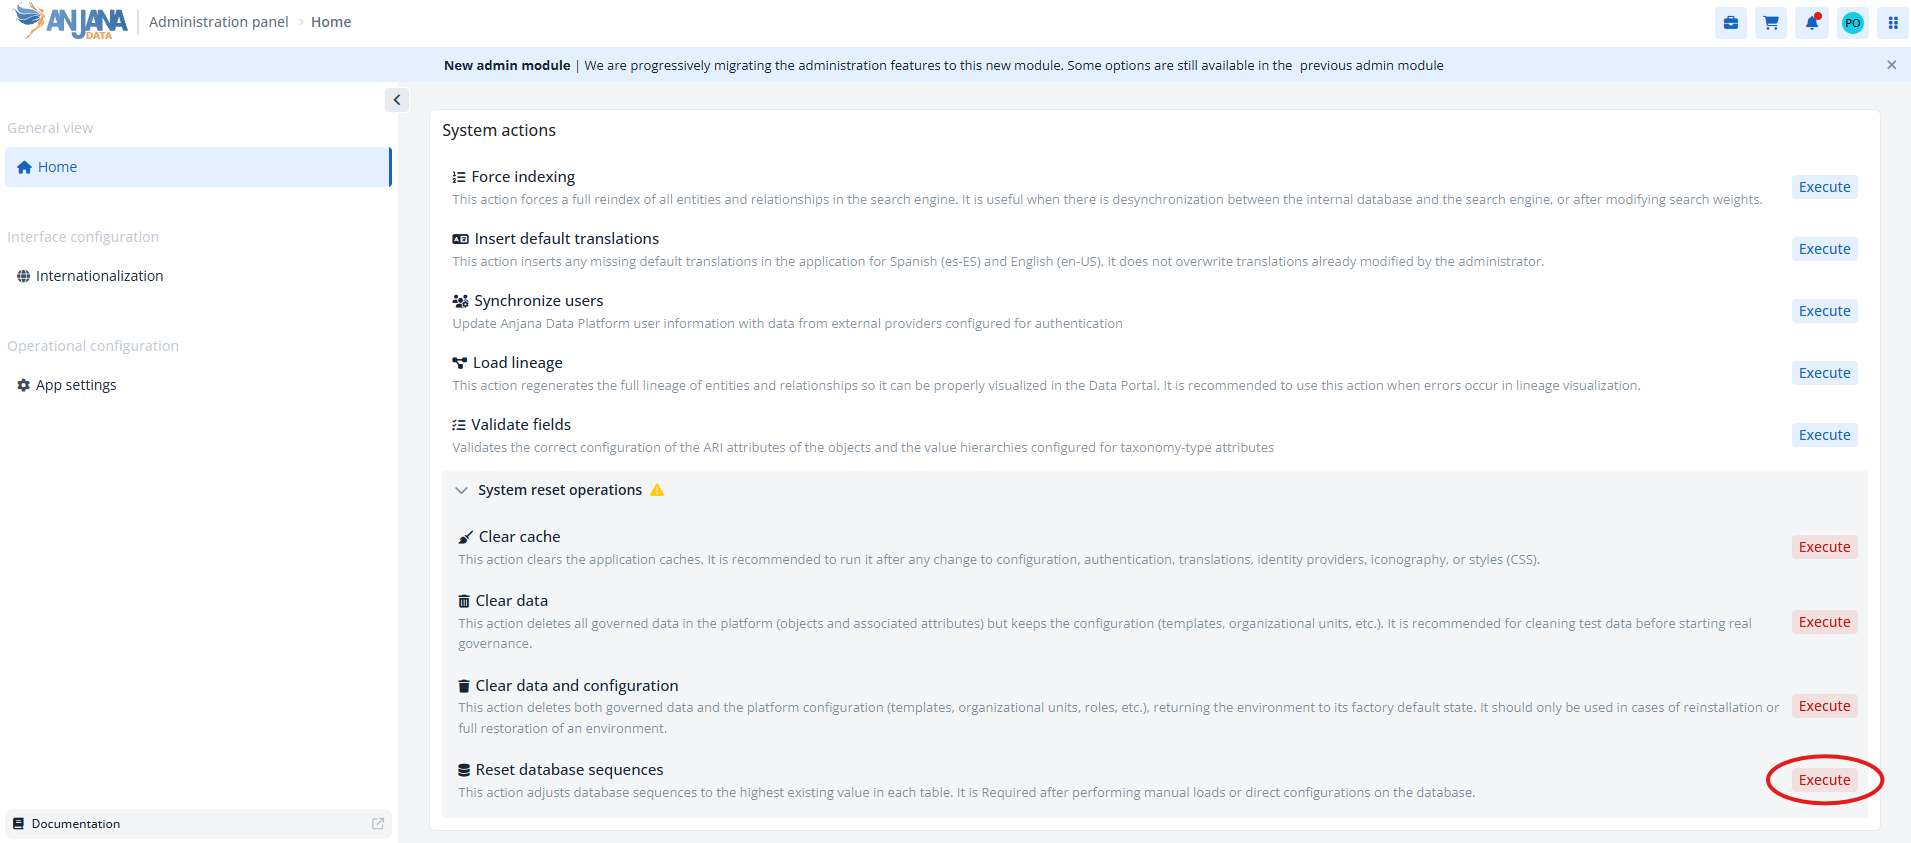Click the warning triangle beside System reset operations
This screenshot has height=843, width=1911.
(657, 490)
